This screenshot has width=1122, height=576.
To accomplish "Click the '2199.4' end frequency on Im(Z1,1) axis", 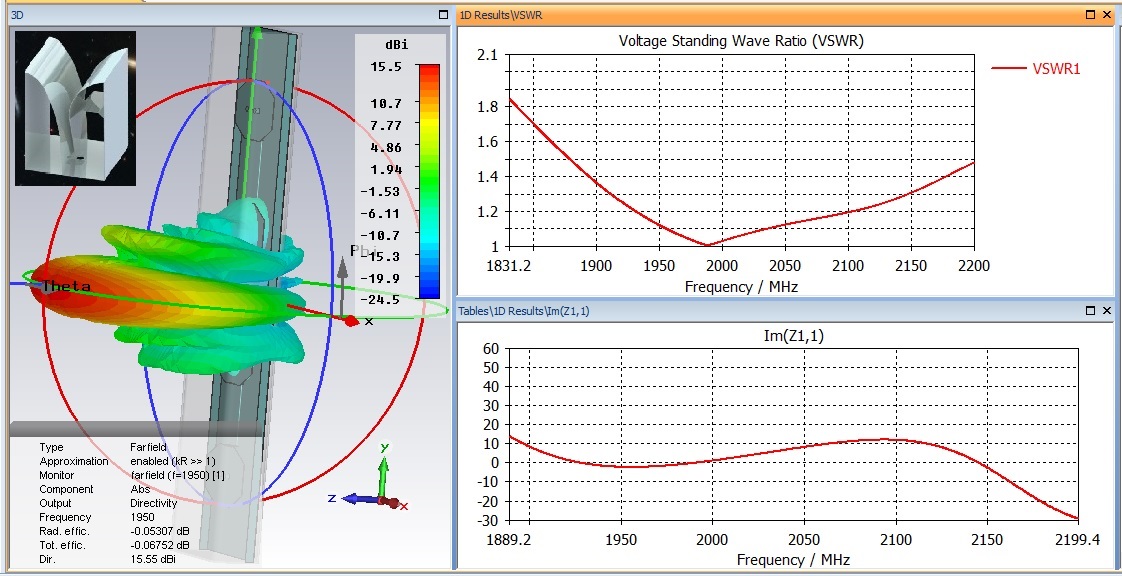I will tap(1078, 540).
